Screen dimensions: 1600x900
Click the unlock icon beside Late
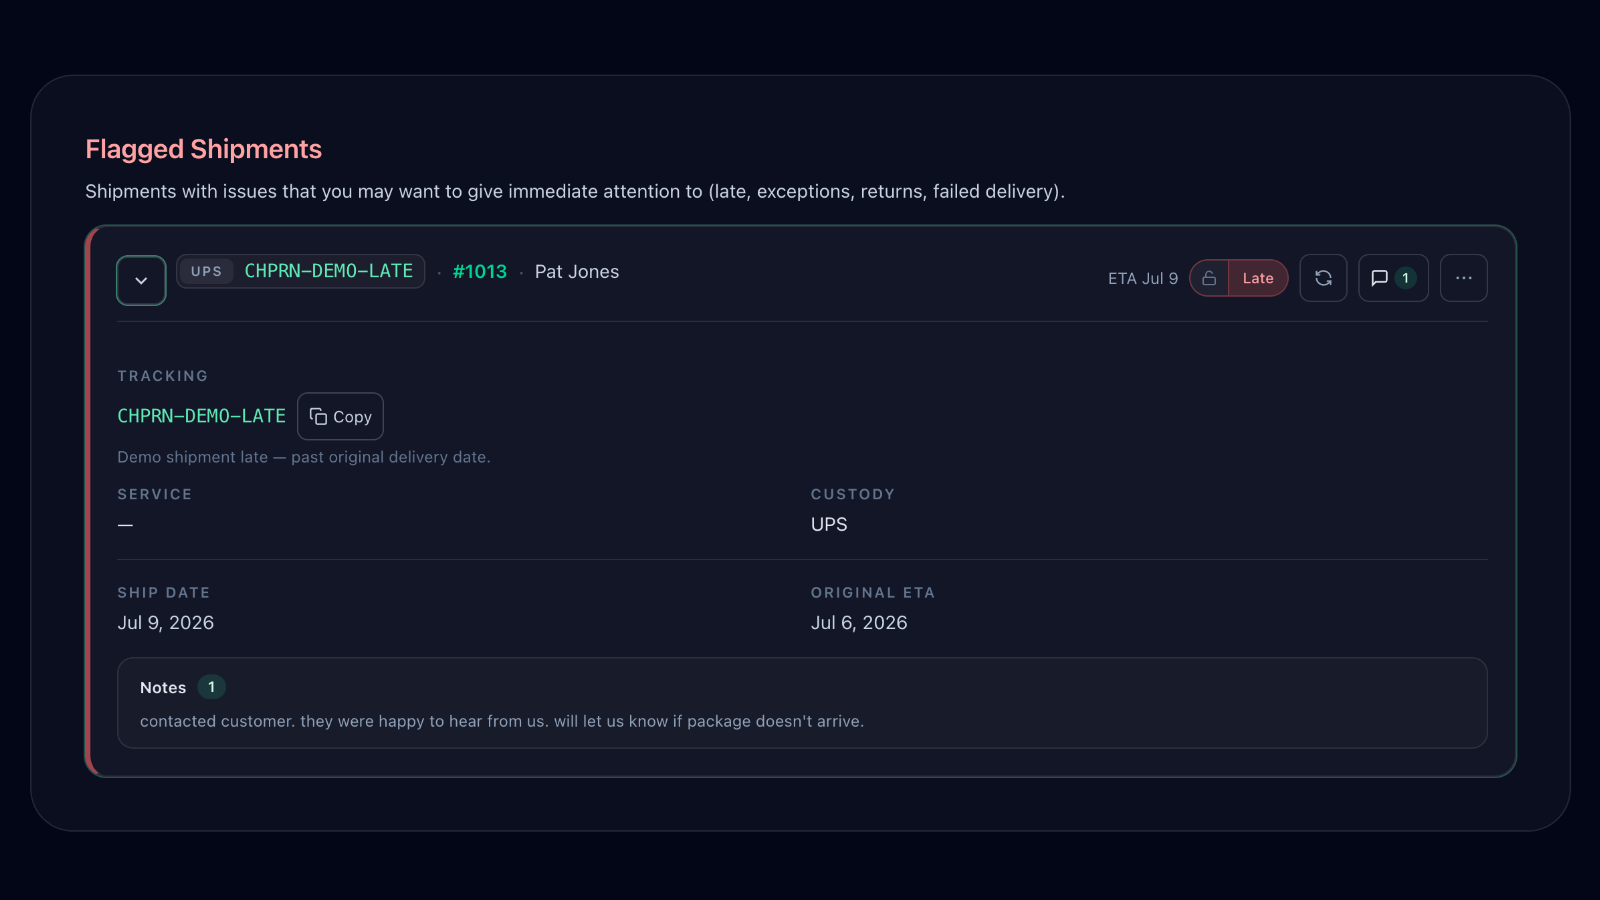1209,278
